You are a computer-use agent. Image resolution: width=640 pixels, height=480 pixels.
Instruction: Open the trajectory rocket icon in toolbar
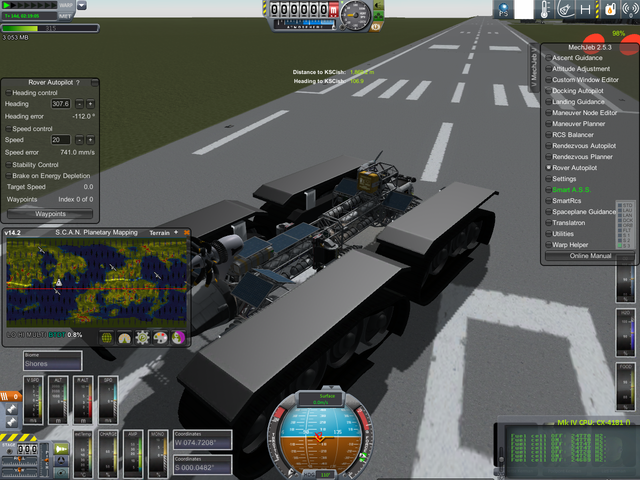565,9
